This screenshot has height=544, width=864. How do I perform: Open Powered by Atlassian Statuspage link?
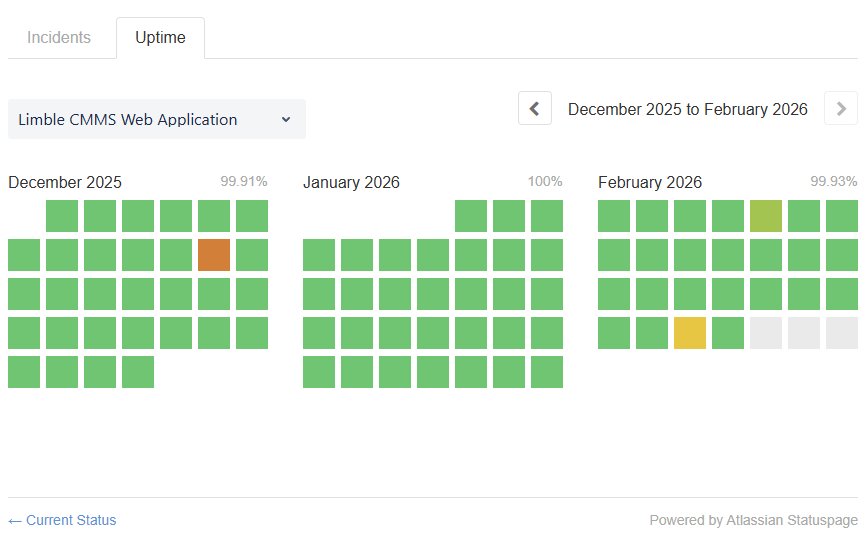753,520
